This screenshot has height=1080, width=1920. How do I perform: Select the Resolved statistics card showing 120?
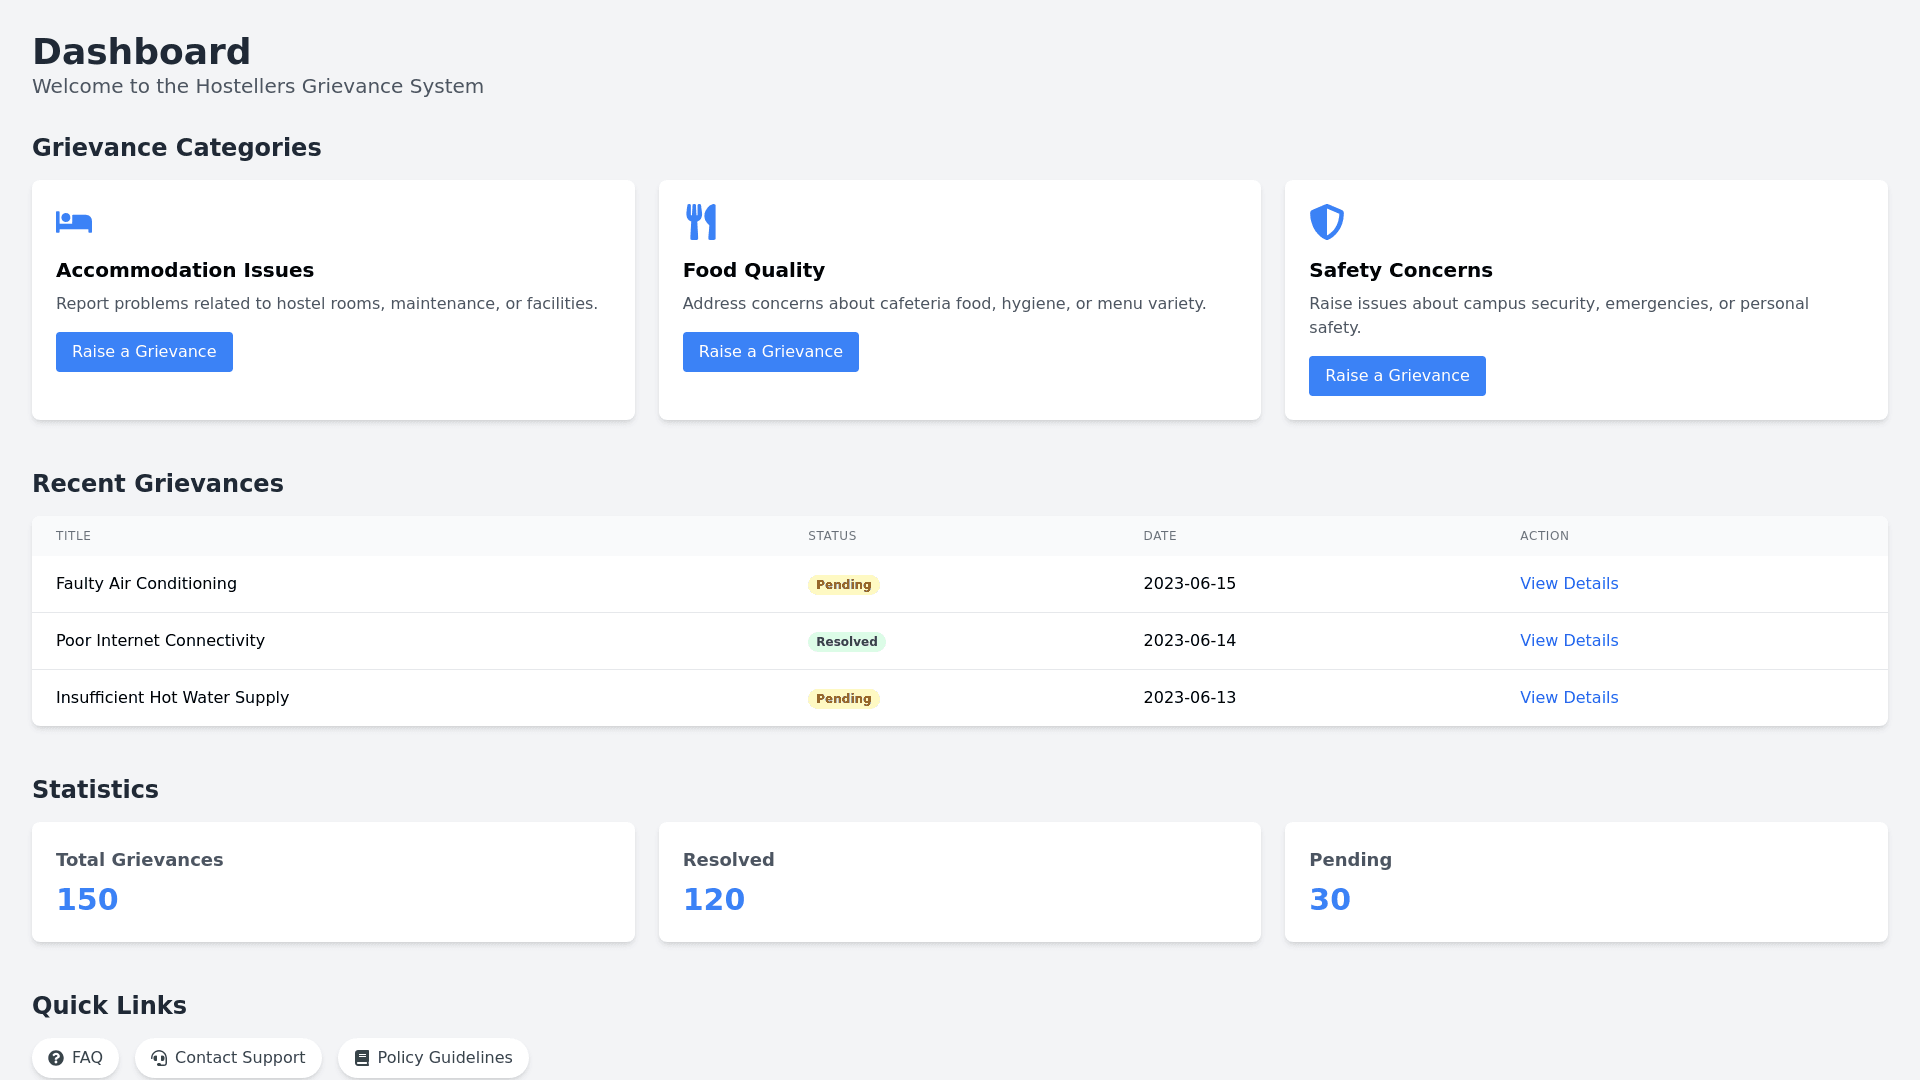959,882
